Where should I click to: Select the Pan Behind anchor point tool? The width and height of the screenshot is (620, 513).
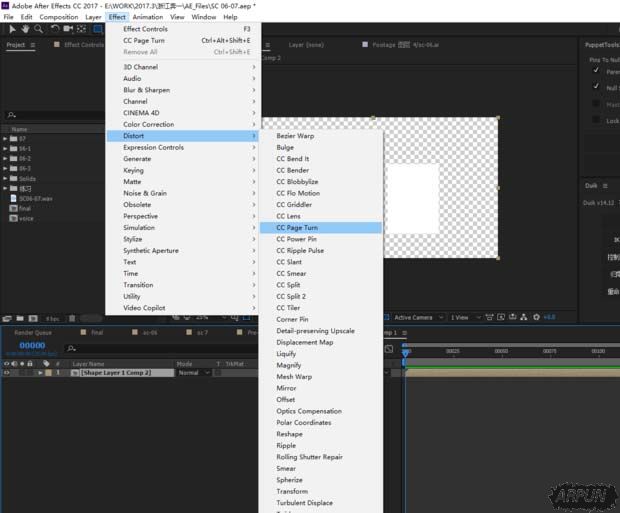[81, 29]
